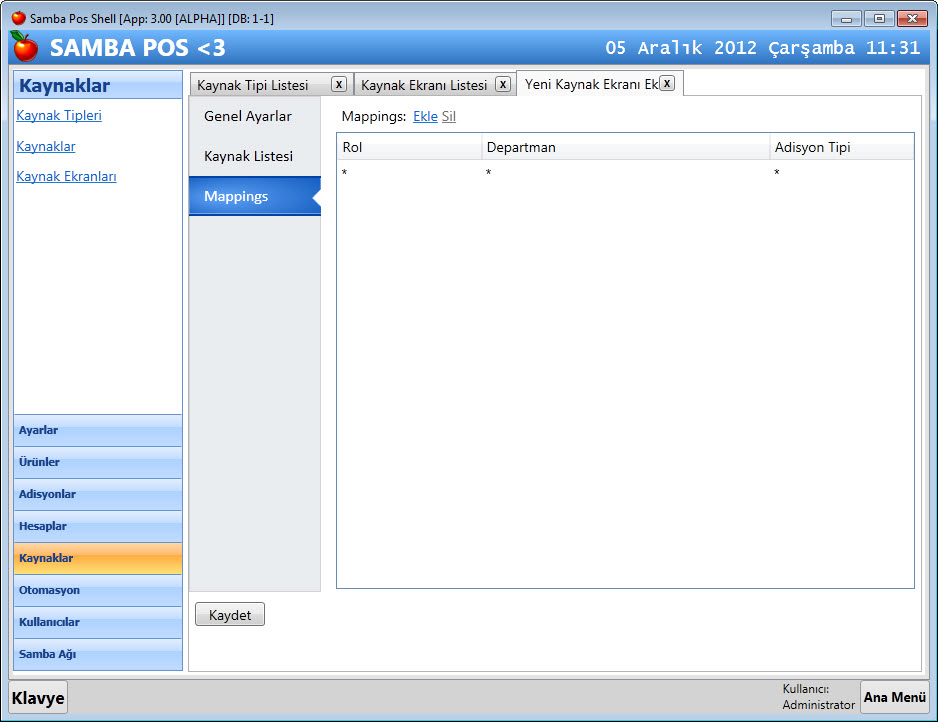The image size is (938, 722).
Task: Open the Genel Ayarlar section
Action: (248, 116)
